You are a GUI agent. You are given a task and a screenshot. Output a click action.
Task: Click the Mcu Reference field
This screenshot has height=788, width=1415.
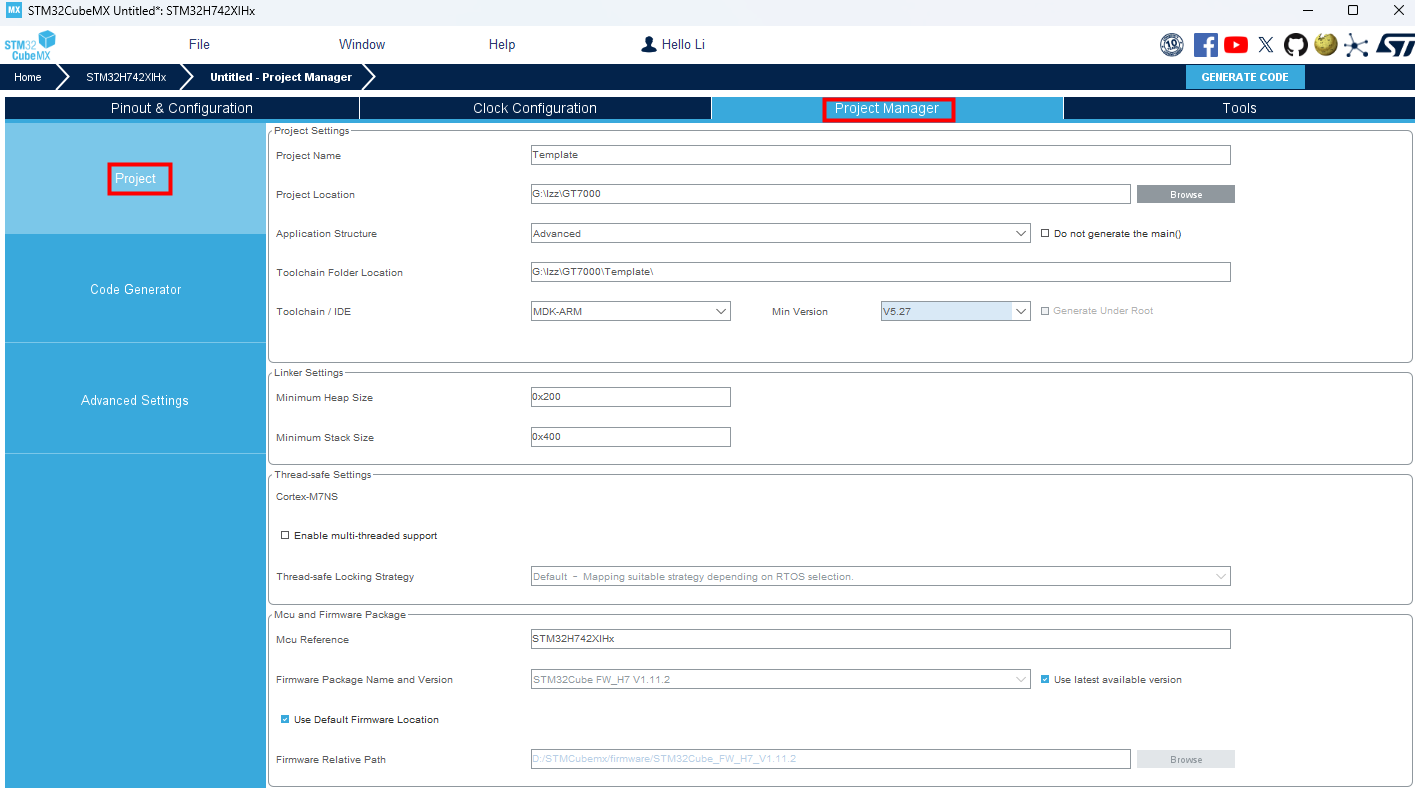tap(880, 639)
